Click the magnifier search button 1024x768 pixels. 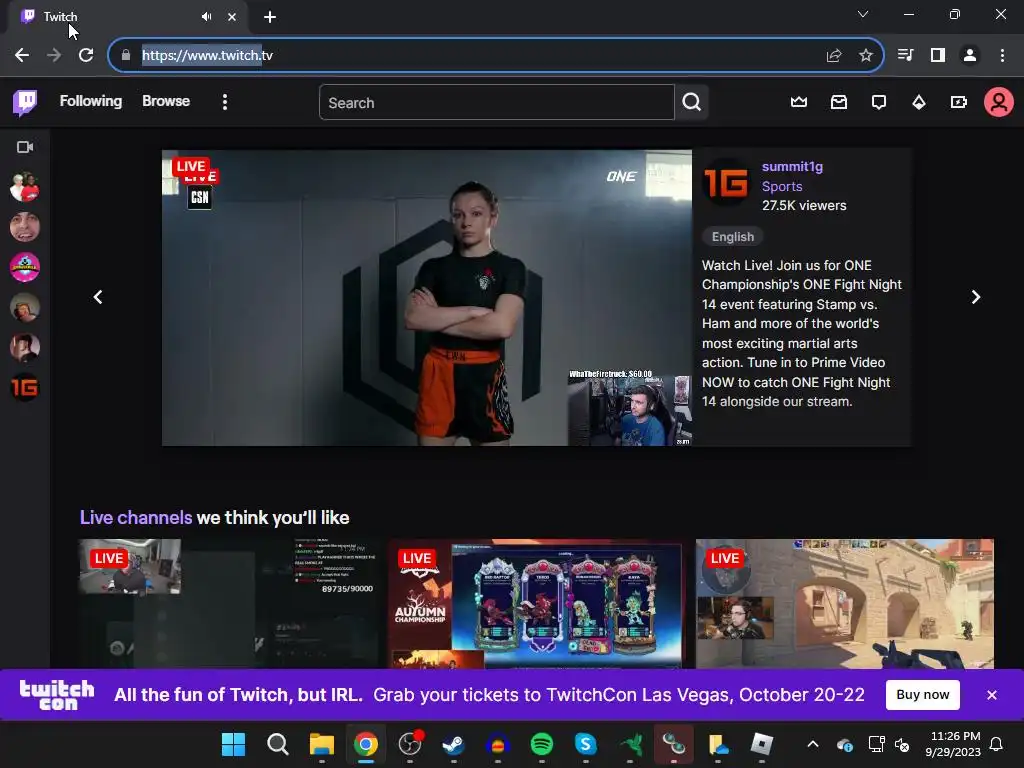pyautogui.click(x=692, y=103)
